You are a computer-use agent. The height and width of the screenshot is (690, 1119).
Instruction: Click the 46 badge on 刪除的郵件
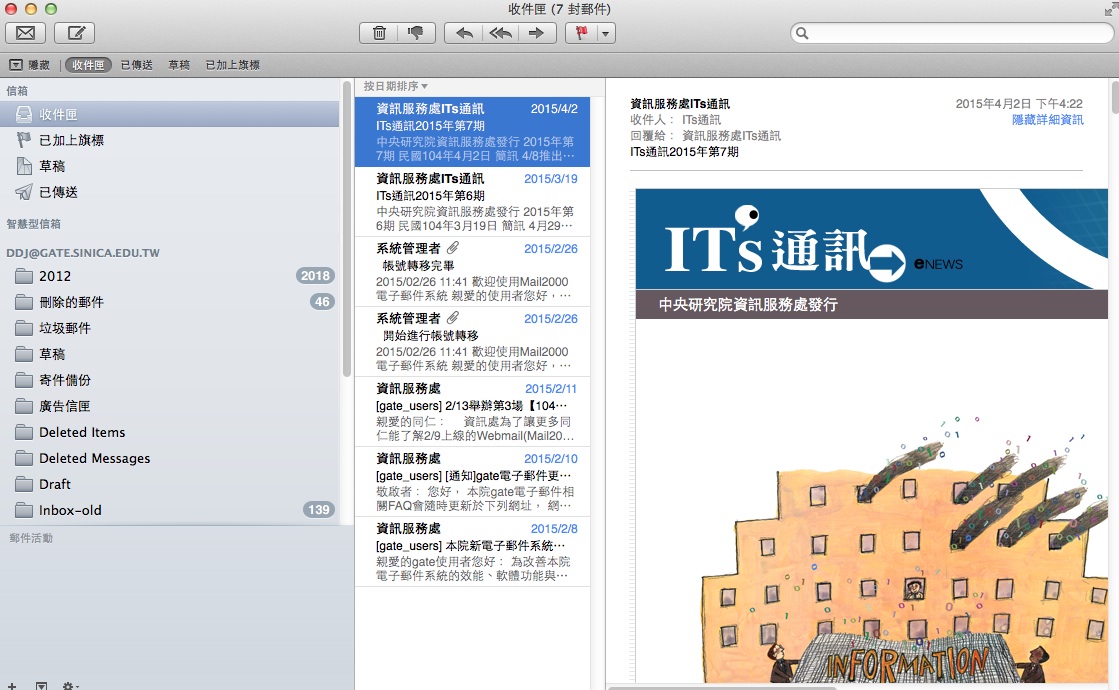click(x=322, y=302)
